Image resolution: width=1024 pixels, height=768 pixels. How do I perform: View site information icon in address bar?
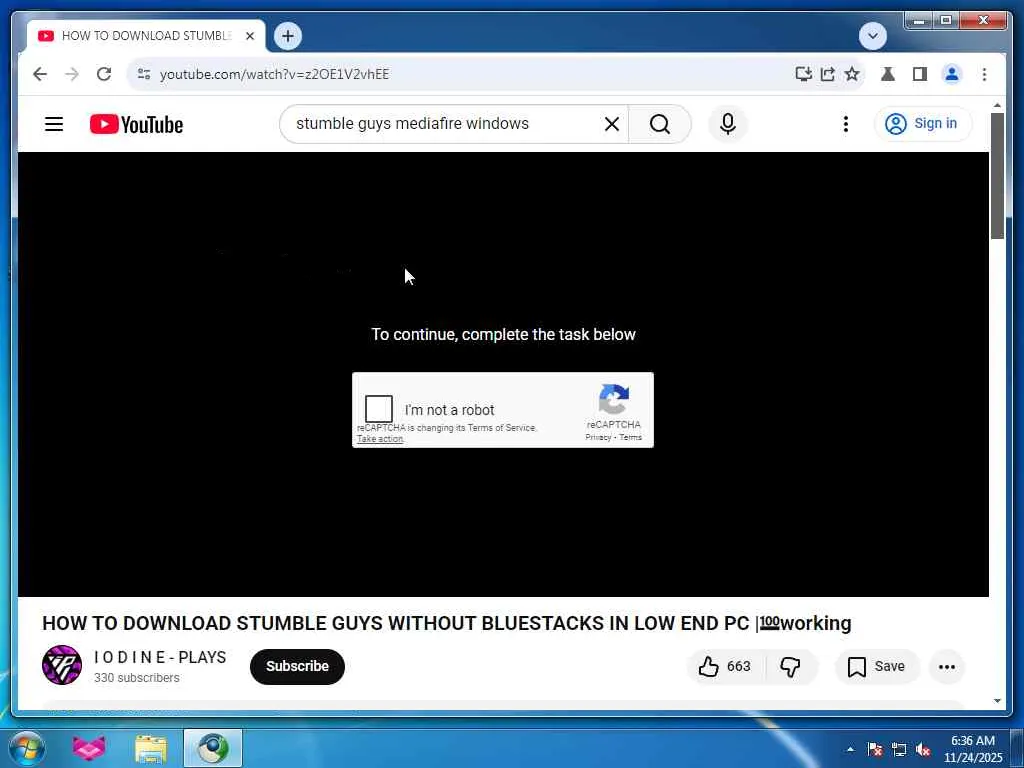(144, 74)
